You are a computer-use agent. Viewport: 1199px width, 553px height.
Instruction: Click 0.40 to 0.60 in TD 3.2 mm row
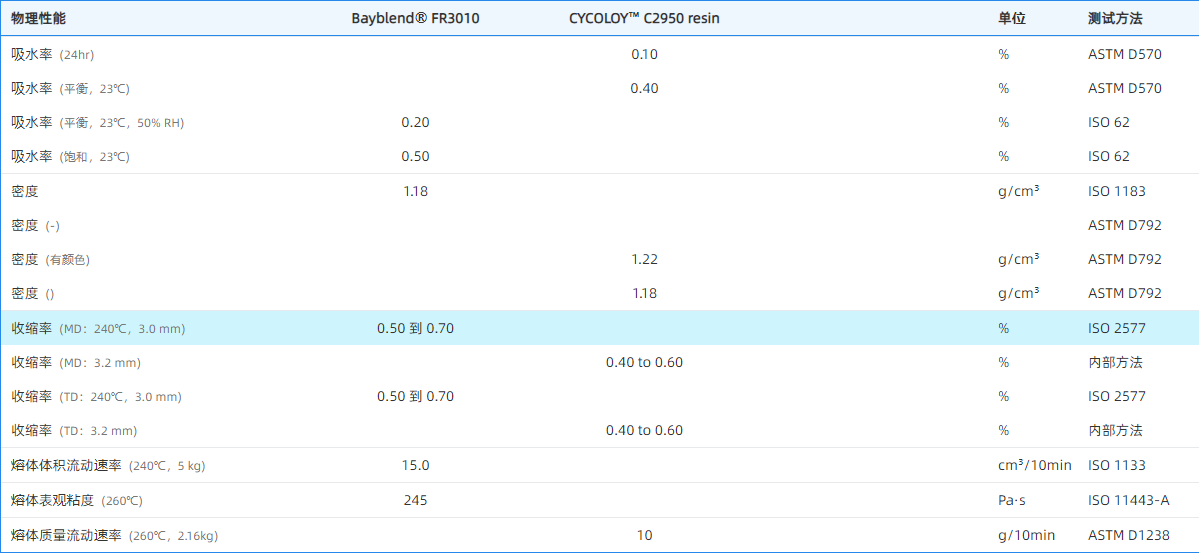pos(644,430)
